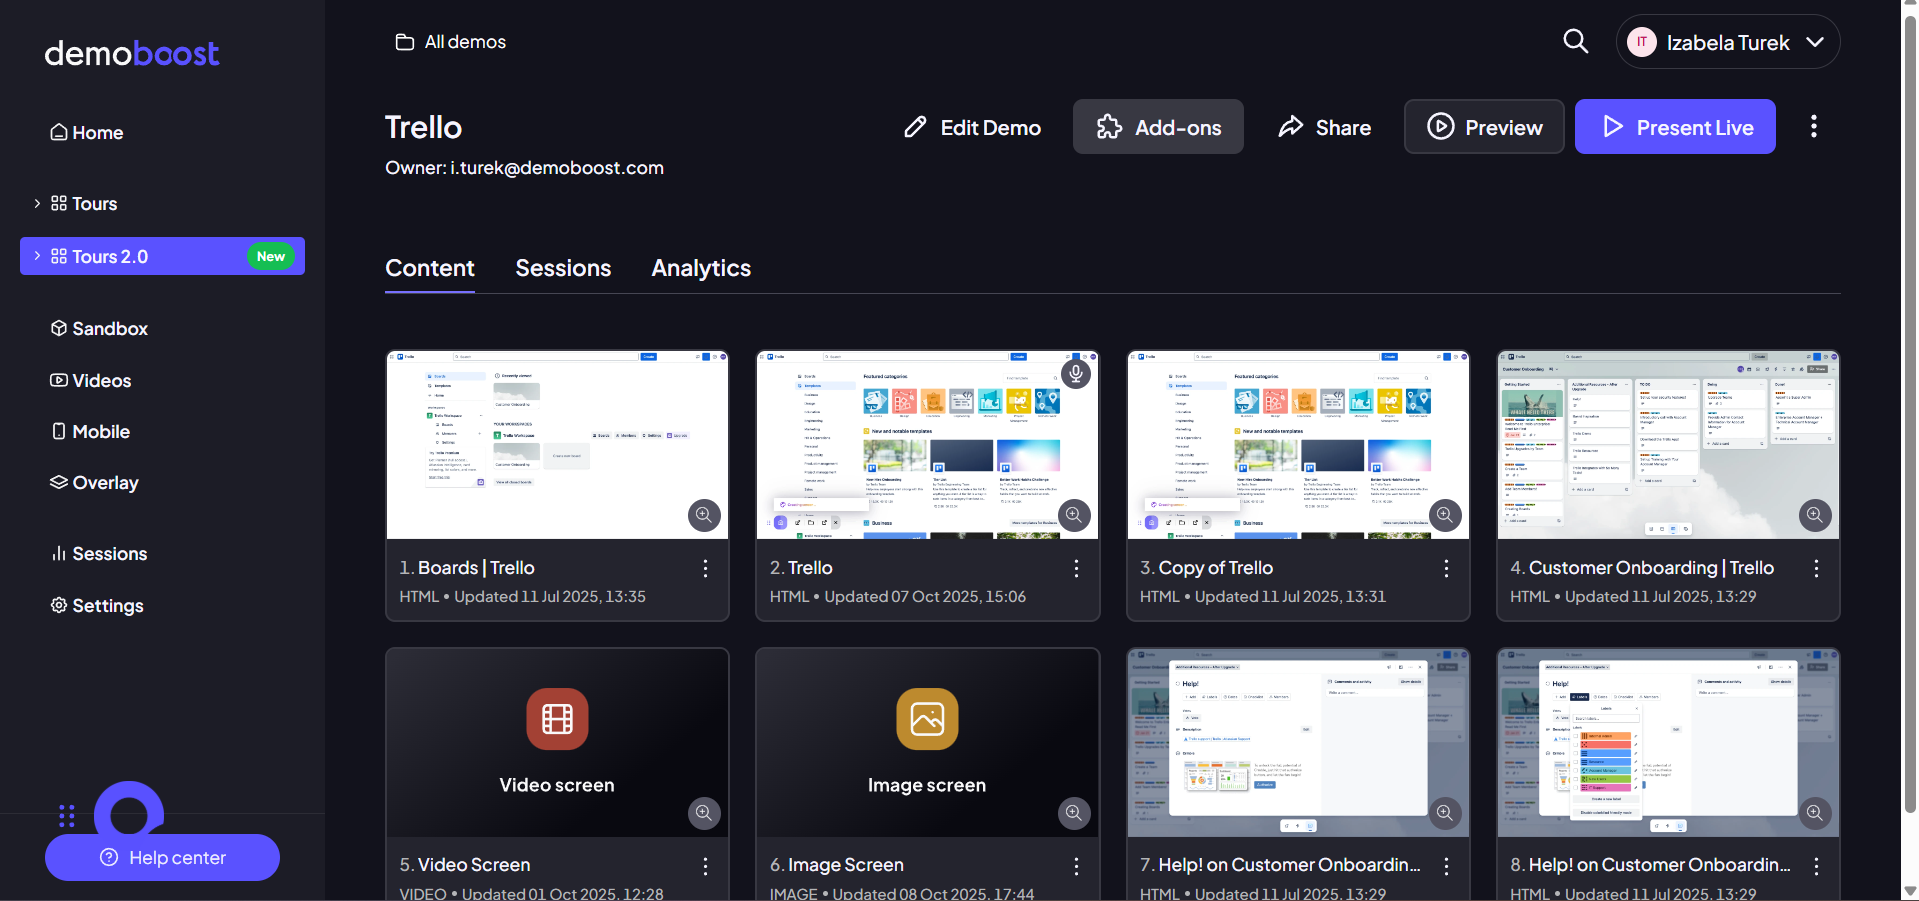Click owner email i.turek@demoboost.com

click(x=557, y=168)
